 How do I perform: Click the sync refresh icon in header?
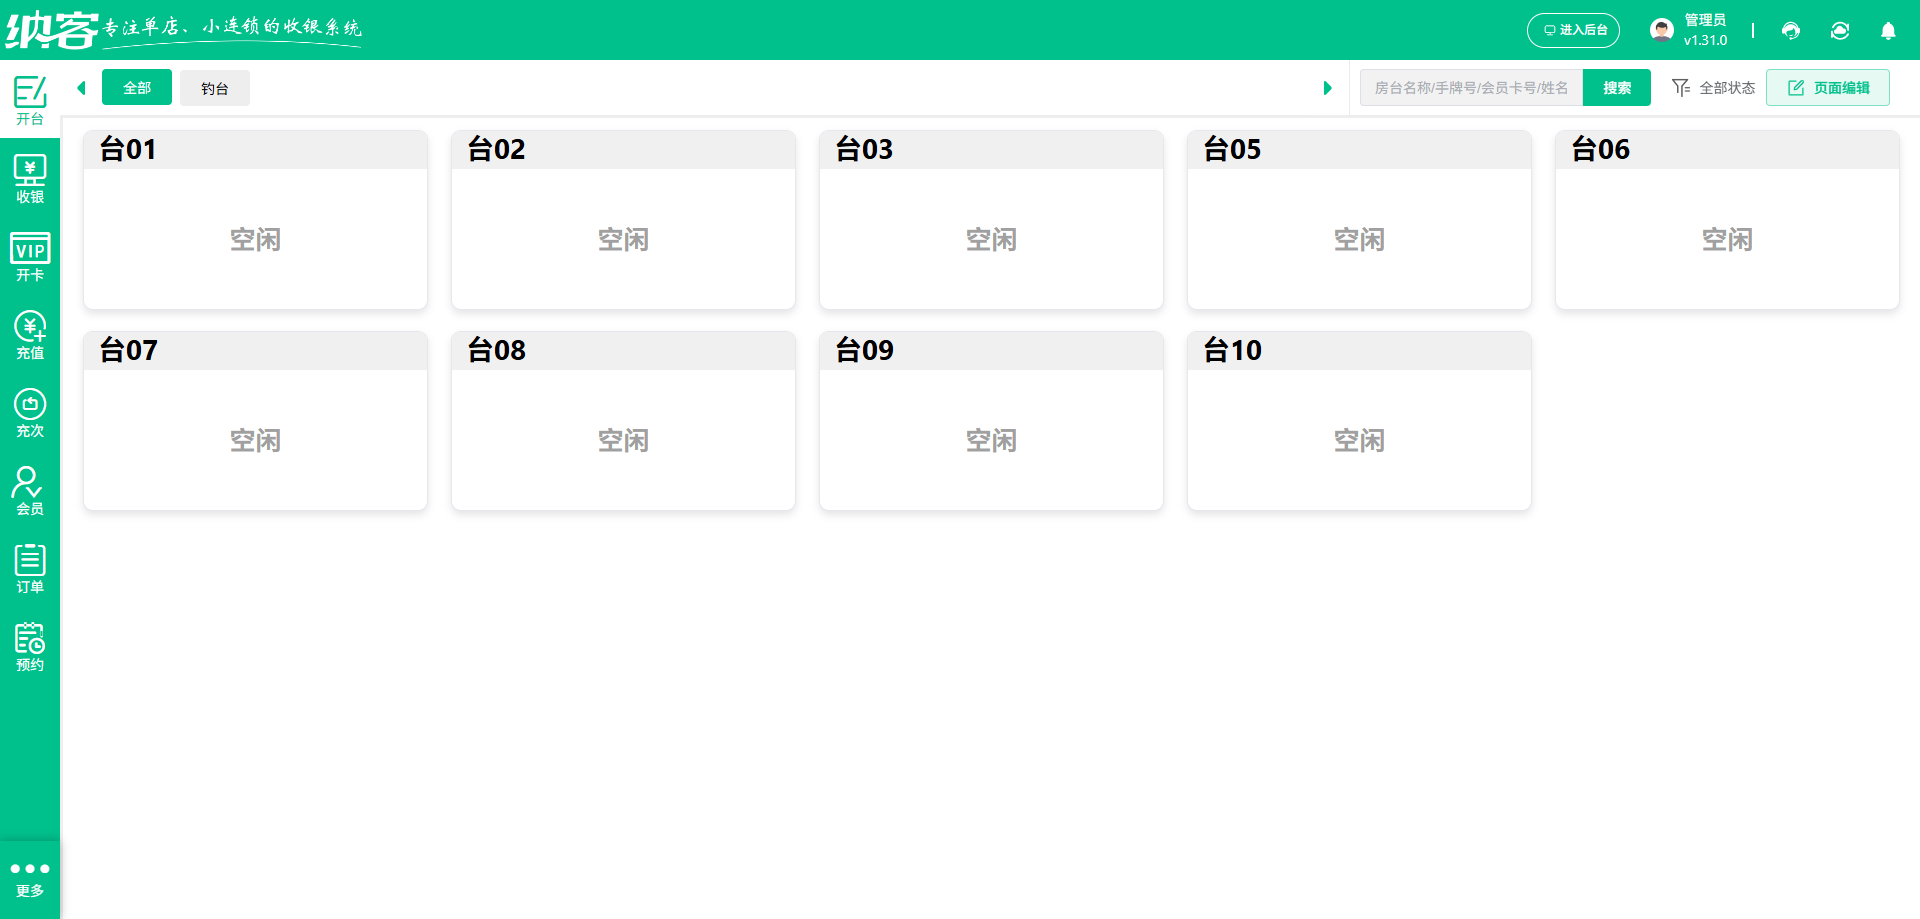click(1840, 31)
